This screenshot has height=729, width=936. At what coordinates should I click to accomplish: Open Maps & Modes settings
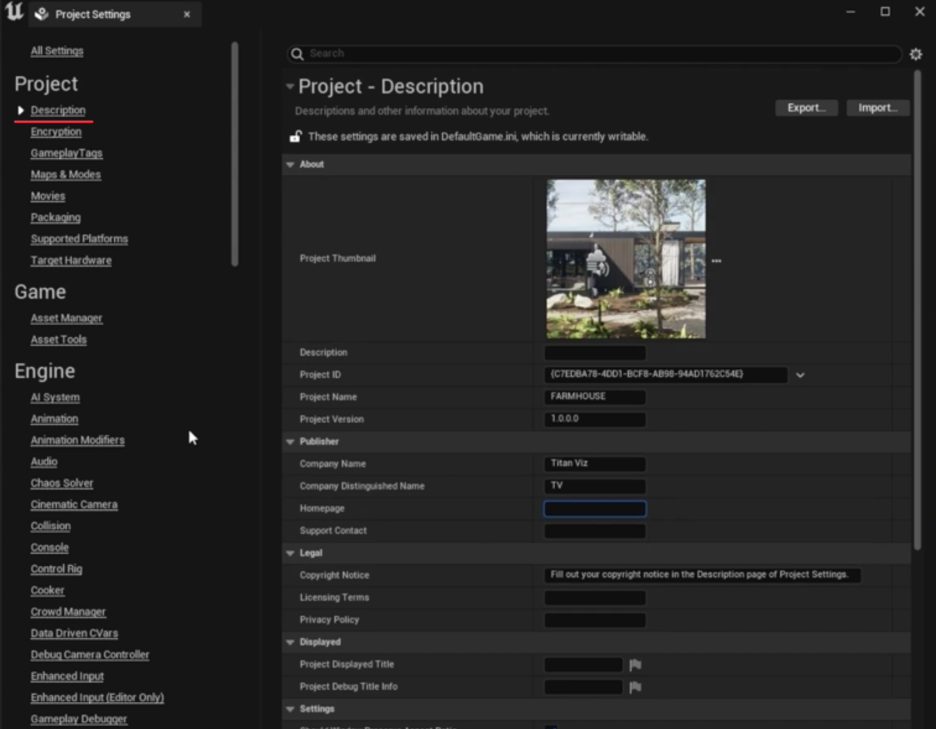tap(66, 175)
